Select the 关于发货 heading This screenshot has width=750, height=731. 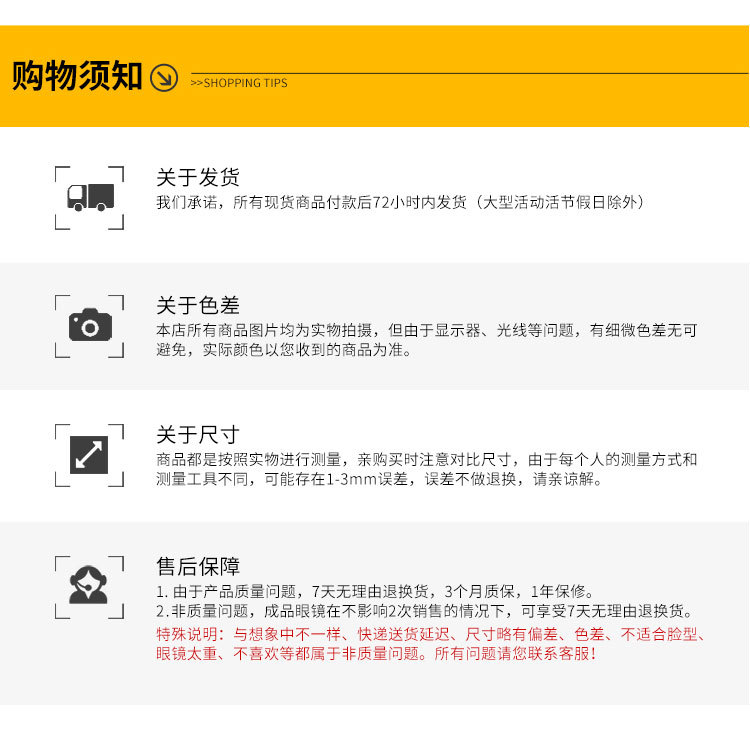click(x=198, y=177)
